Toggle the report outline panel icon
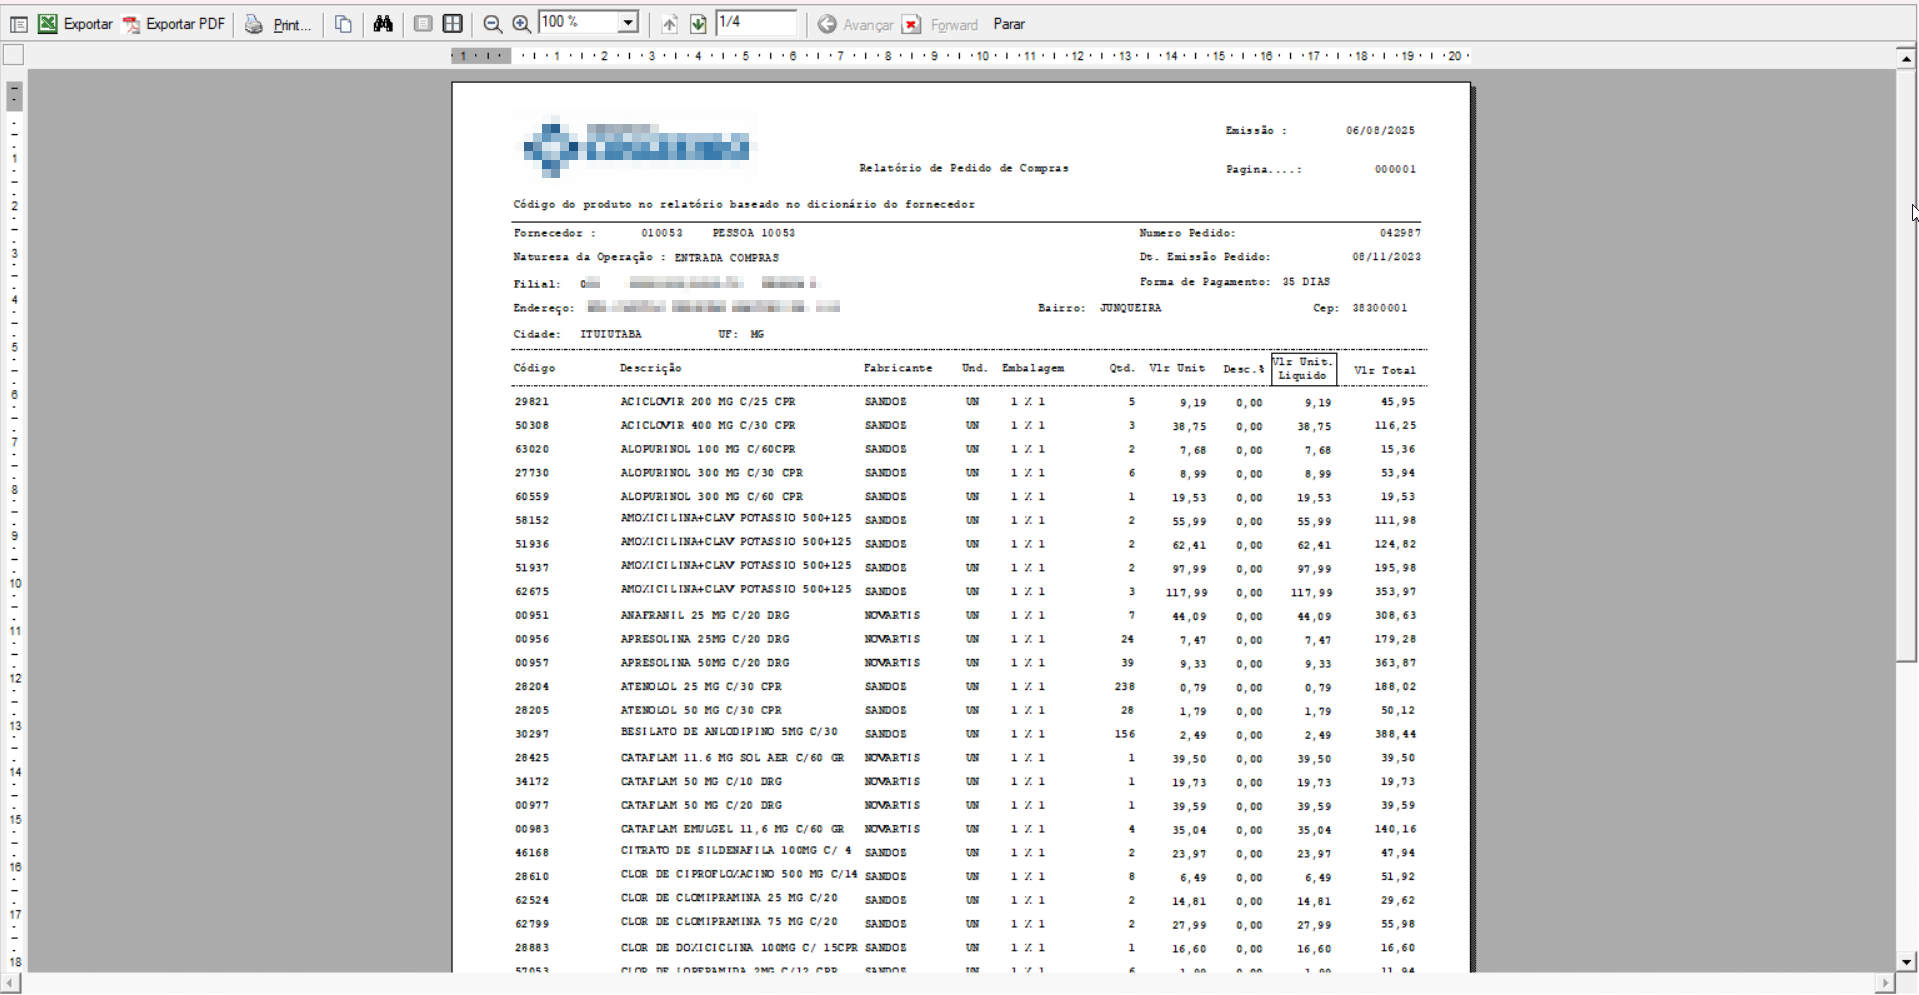 coord(18,24)
